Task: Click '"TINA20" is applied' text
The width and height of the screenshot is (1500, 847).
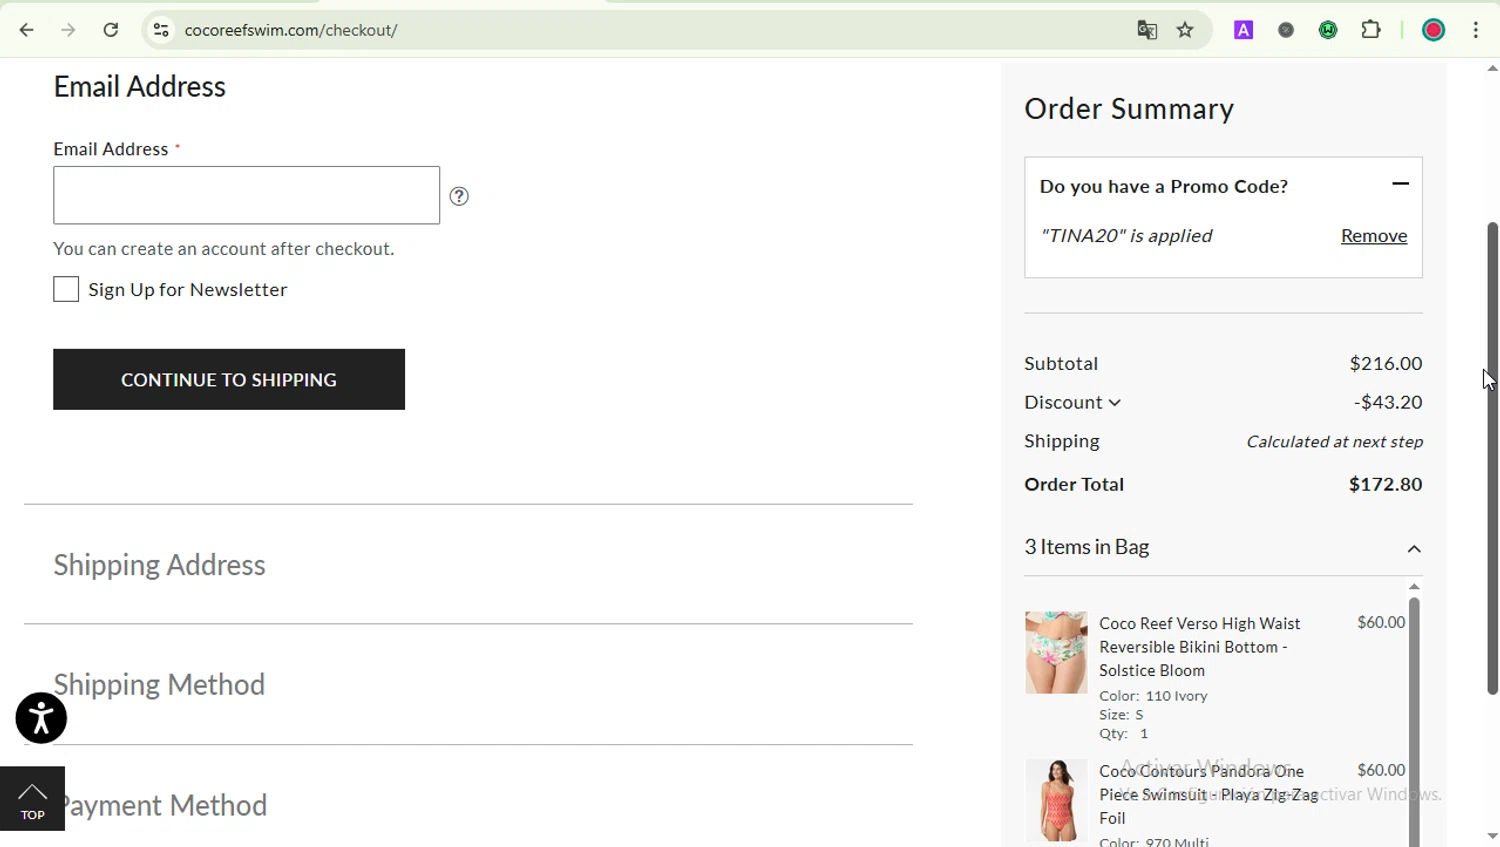Action: coord(1126,236)
